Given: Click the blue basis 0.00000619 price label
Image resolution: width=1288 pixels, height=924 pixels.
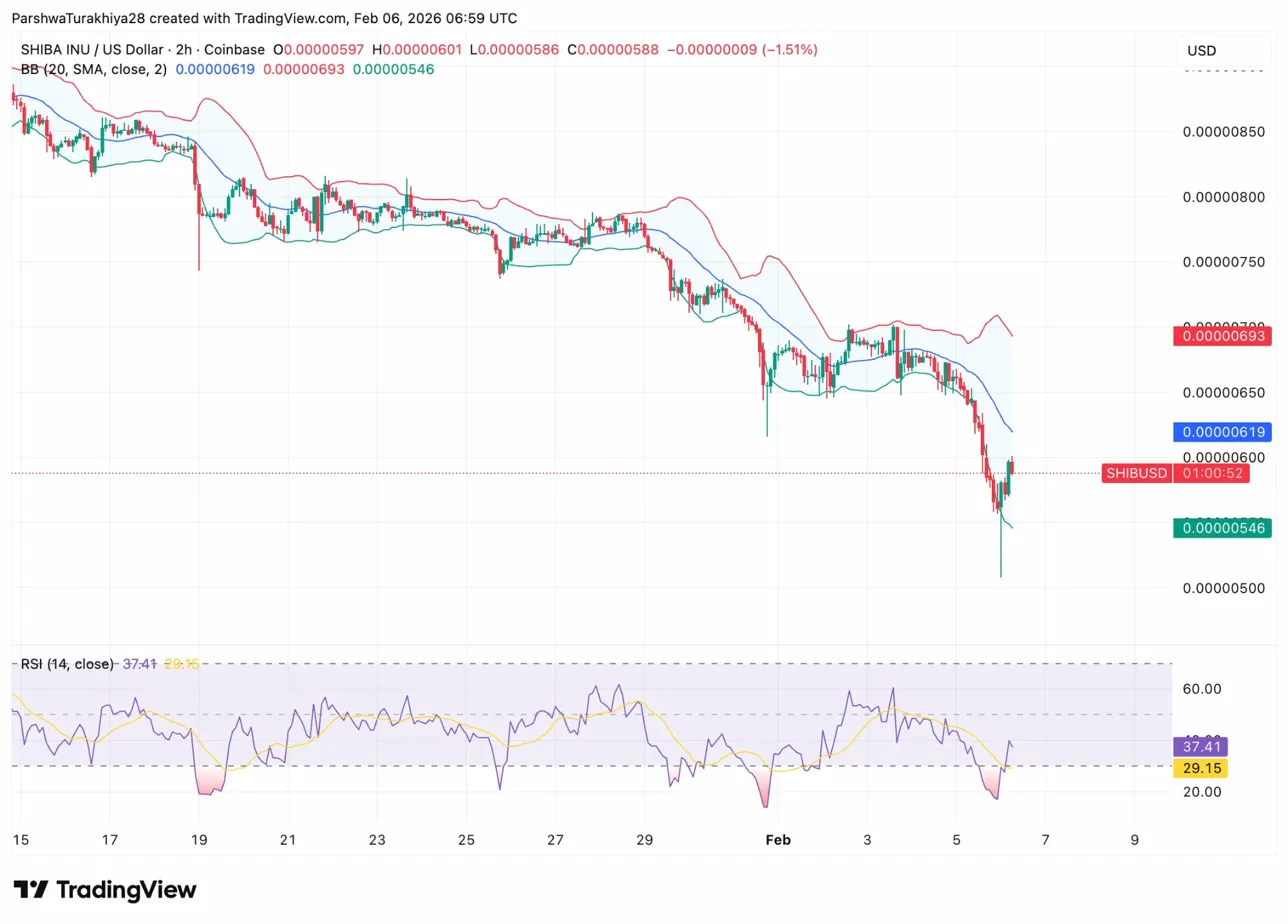Looking at the screenshot, I should 1222,432.
